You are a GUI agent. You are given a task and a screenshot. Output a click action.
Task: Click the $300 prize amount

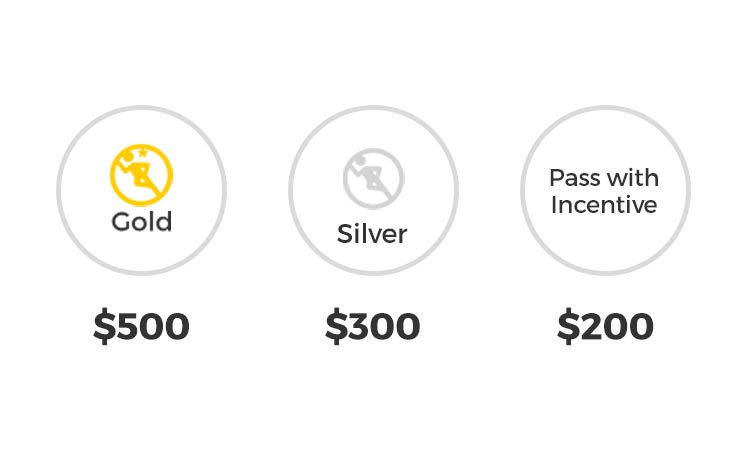coord(373,327)
